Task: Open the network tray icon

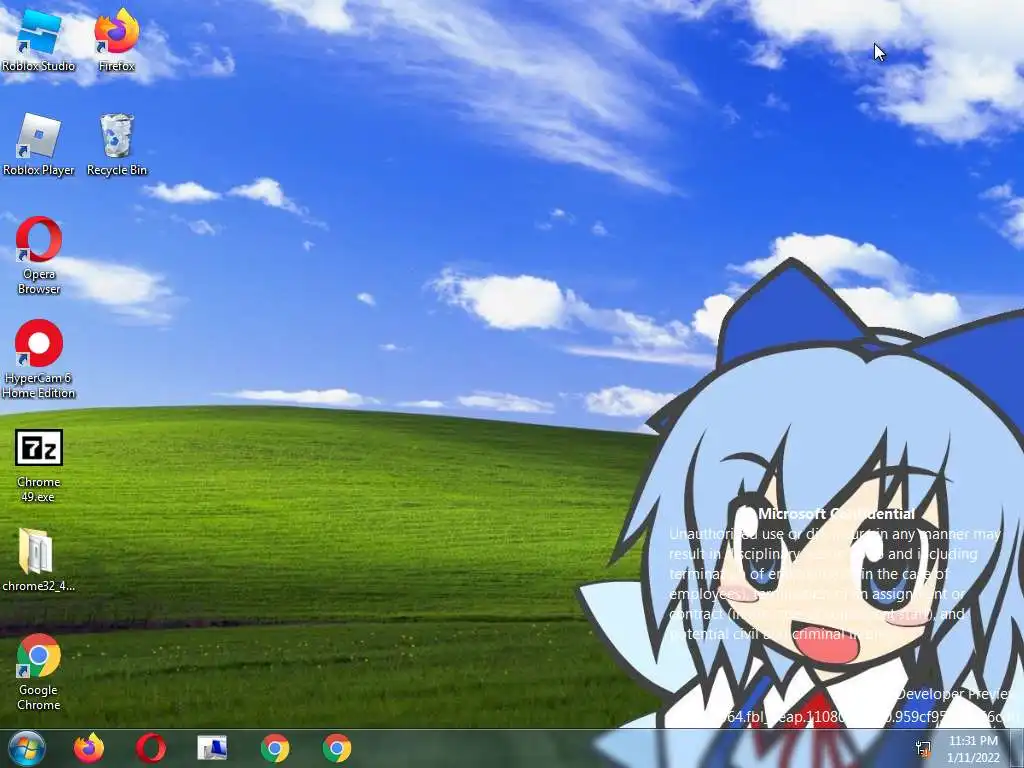Action: [x=923, y=749]
